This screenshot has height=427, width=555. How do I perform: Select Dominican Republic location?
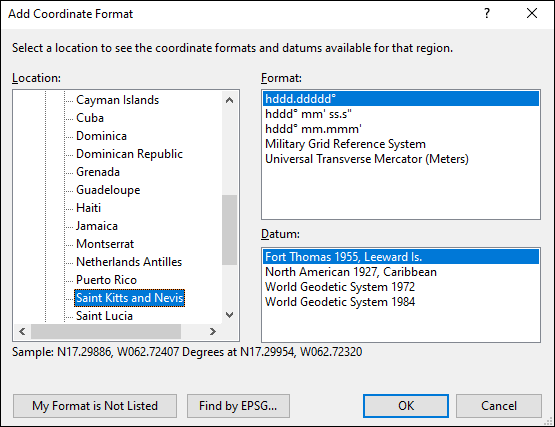point(129,154)
